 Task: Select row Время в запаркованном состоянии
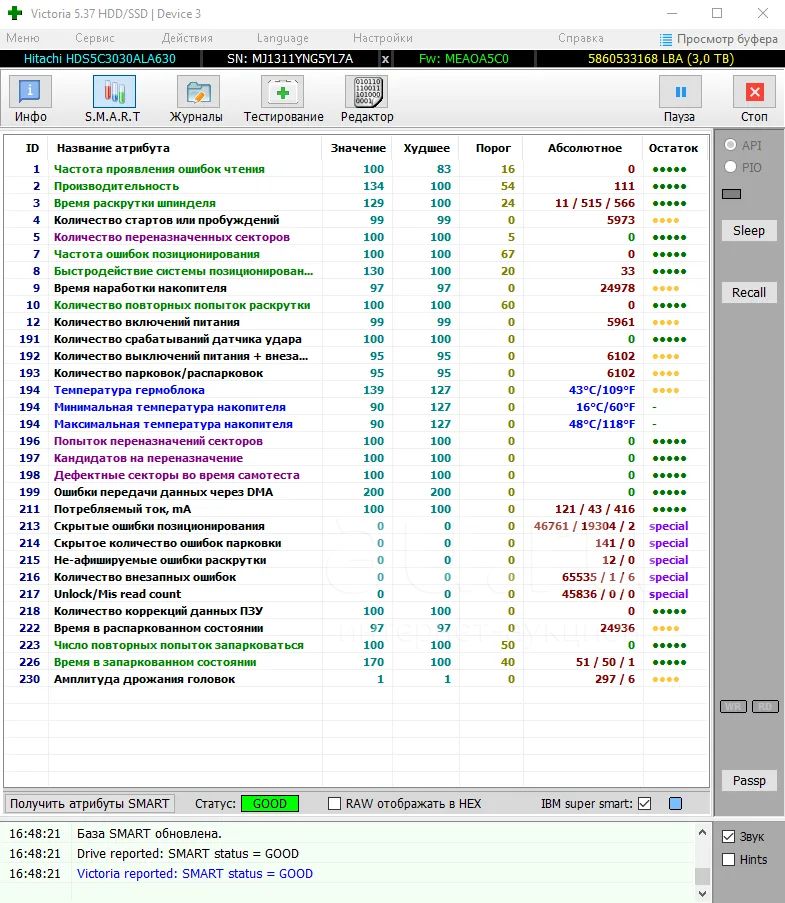[357, 662]
